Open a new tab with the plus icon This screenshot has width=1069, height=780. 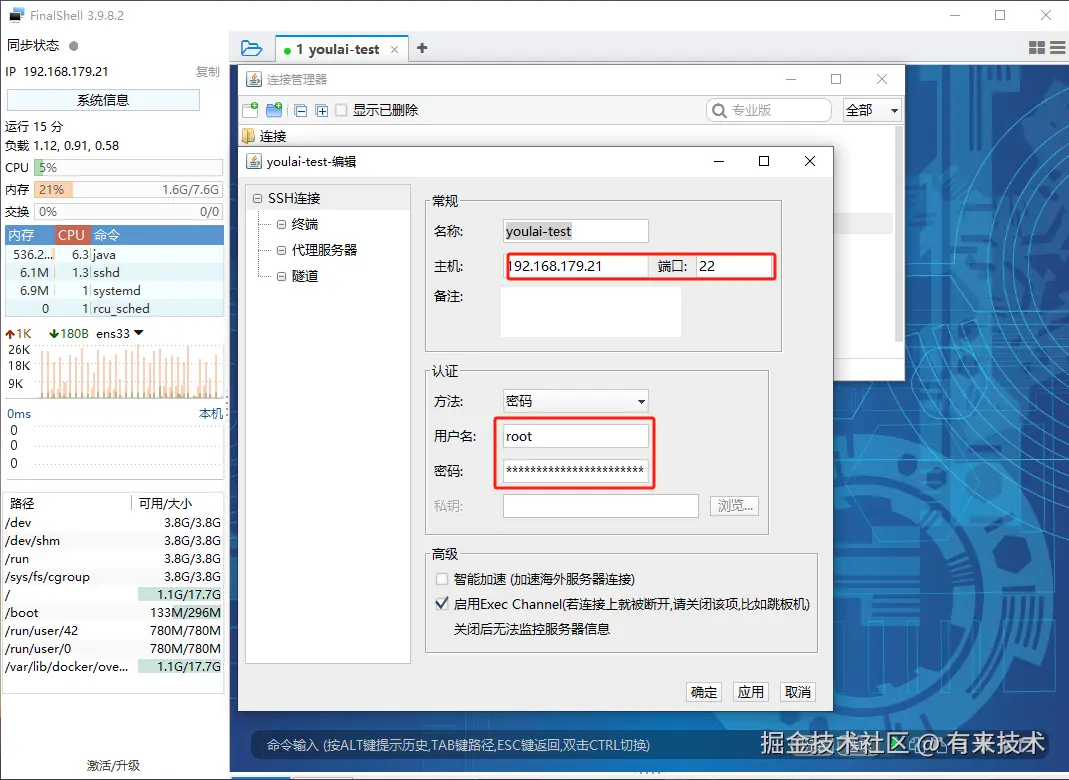click(x=424, y=47)
